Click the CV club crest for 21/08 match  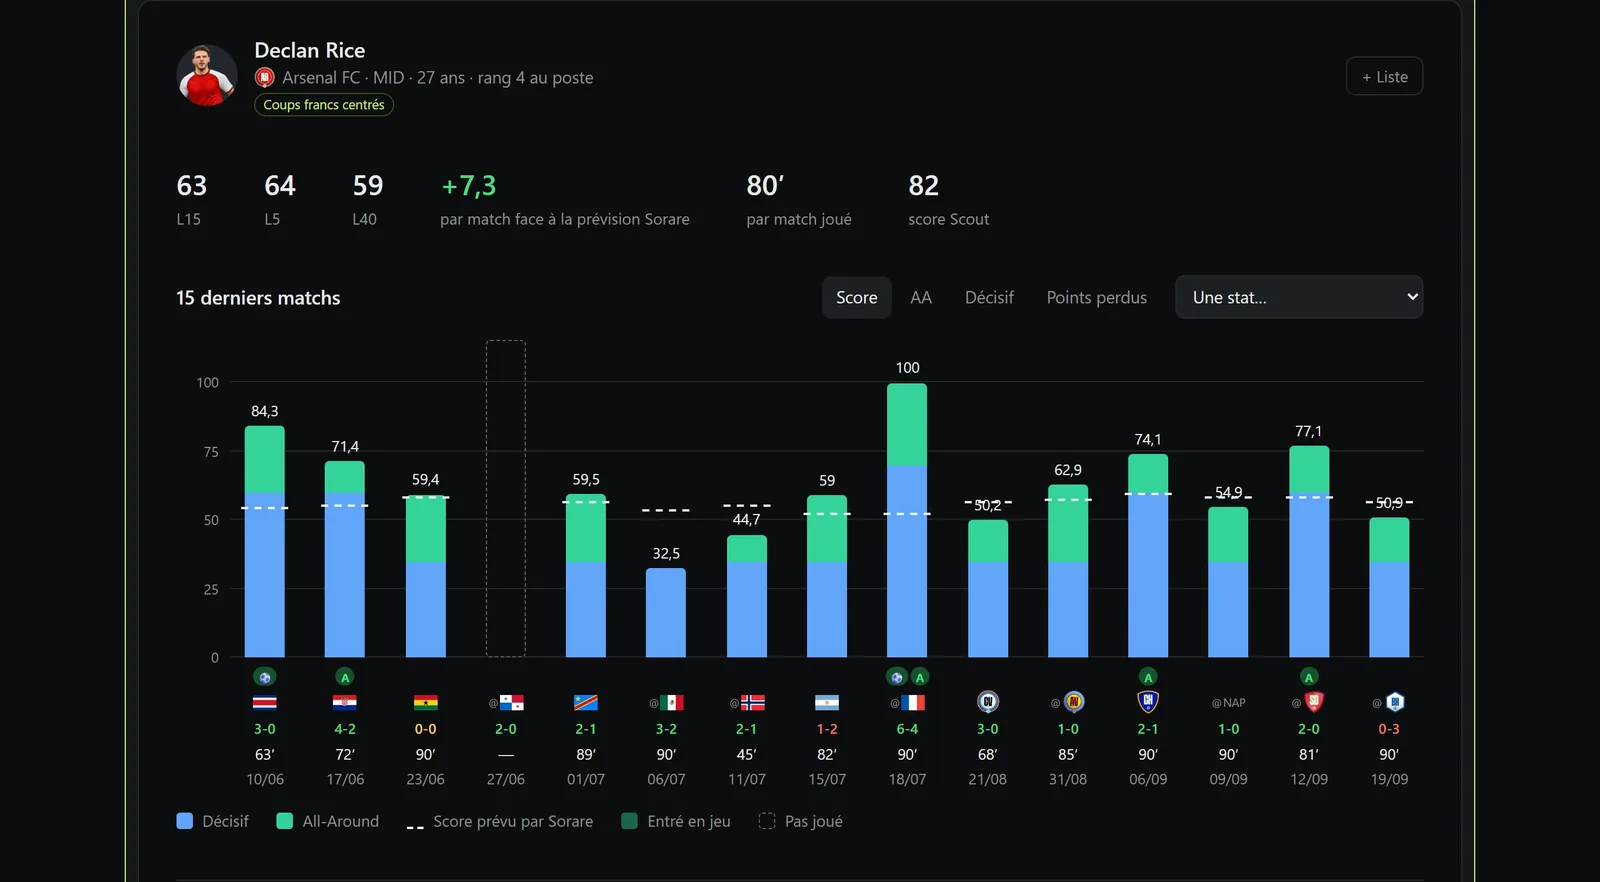(988, 702)
